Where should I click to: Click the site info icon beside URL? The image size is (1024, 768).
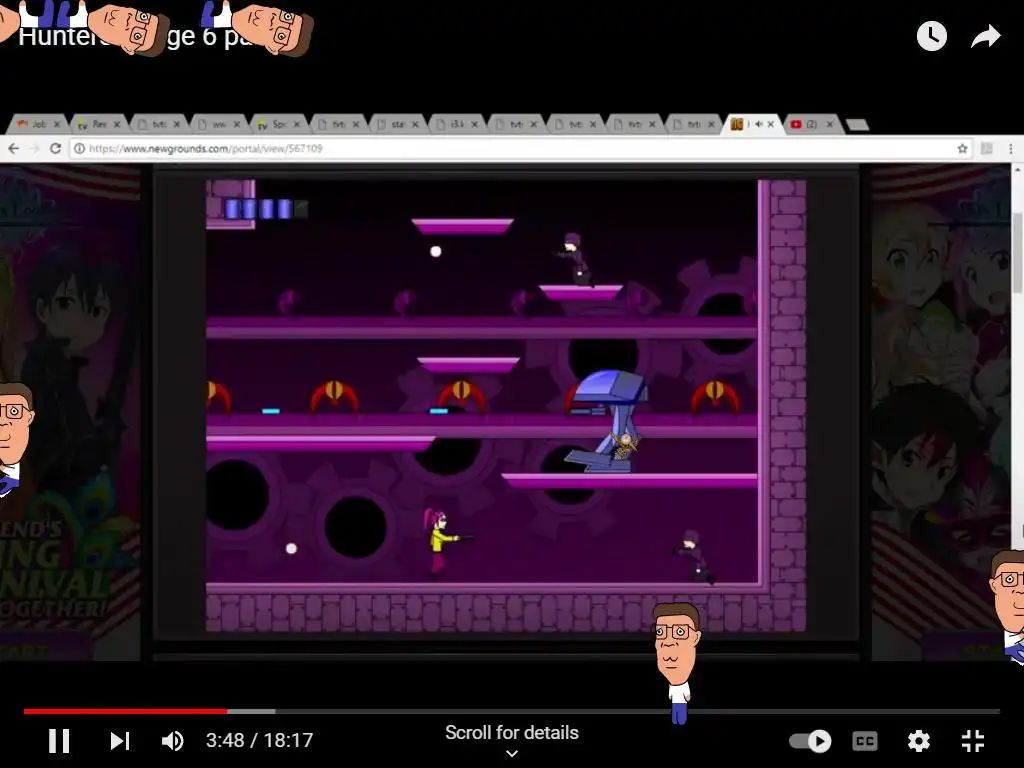pyautogui.click(x=79, y=148)
